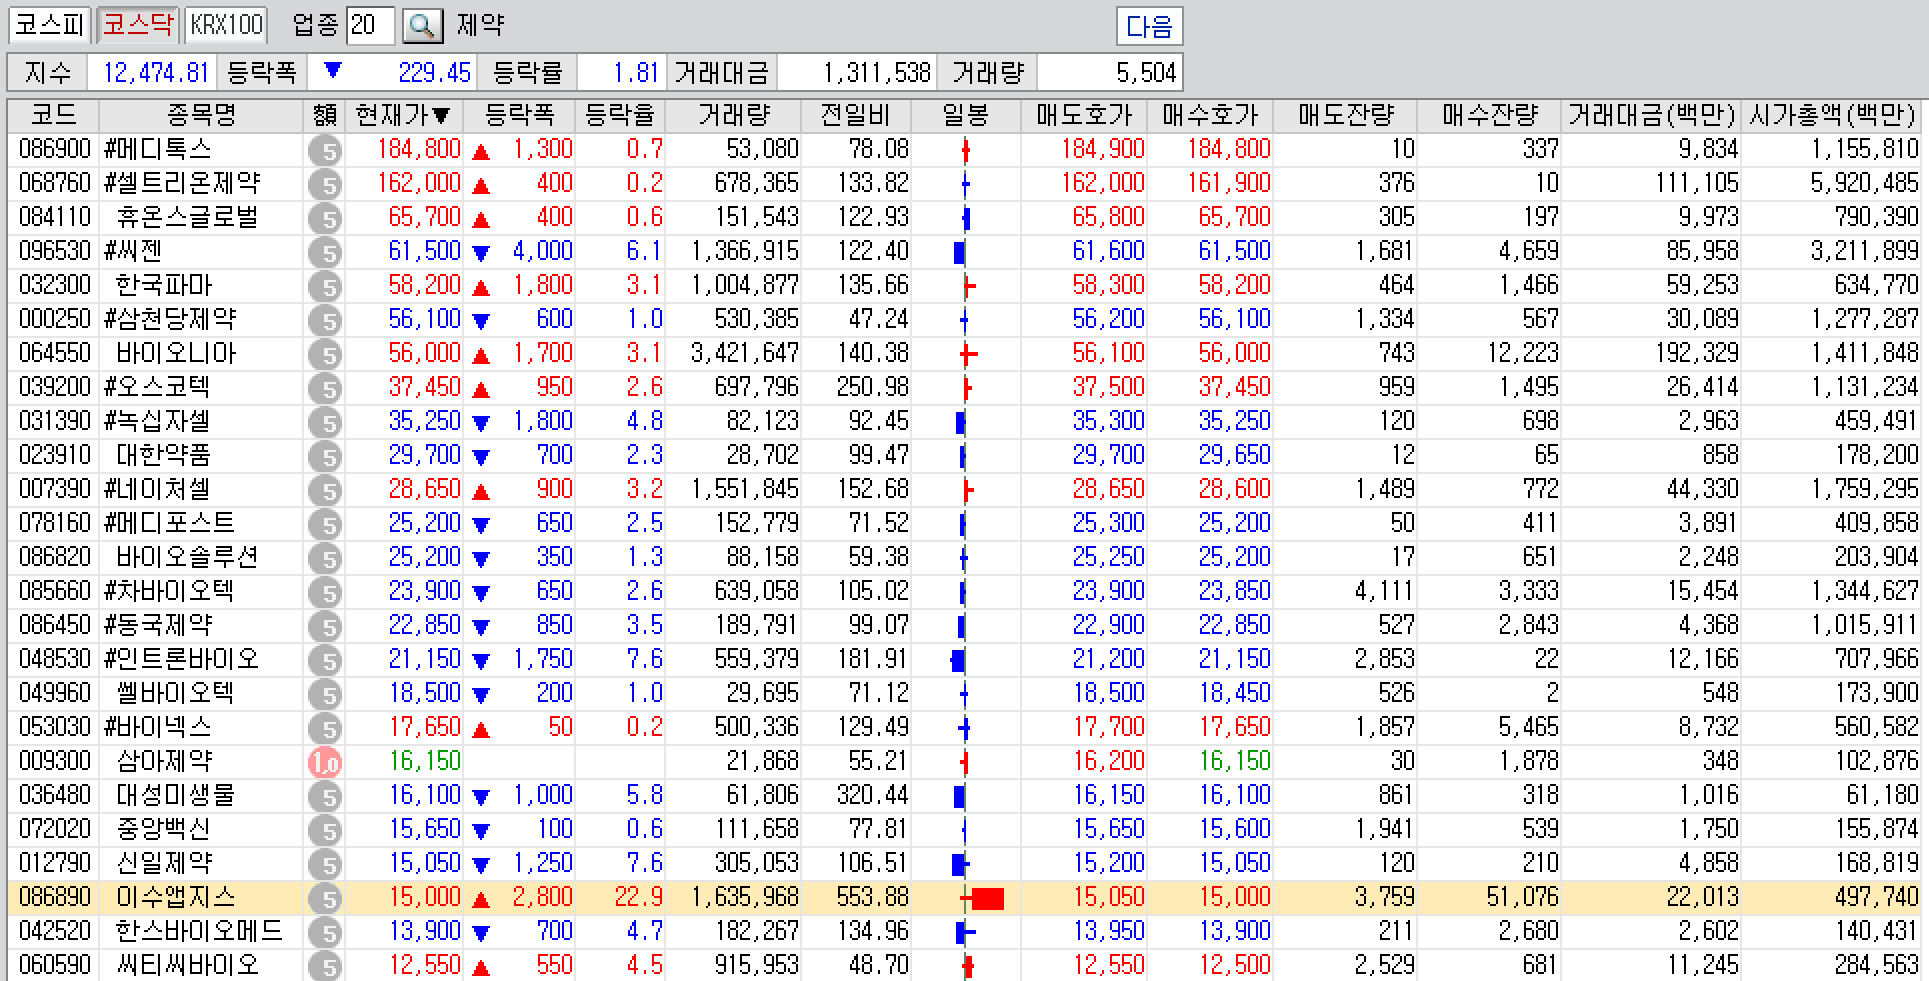The height and width of the screenshot is (981, 1929).
Task: Select the 씨티씨바이오 stock name
Action: click(x=187, y=965)
